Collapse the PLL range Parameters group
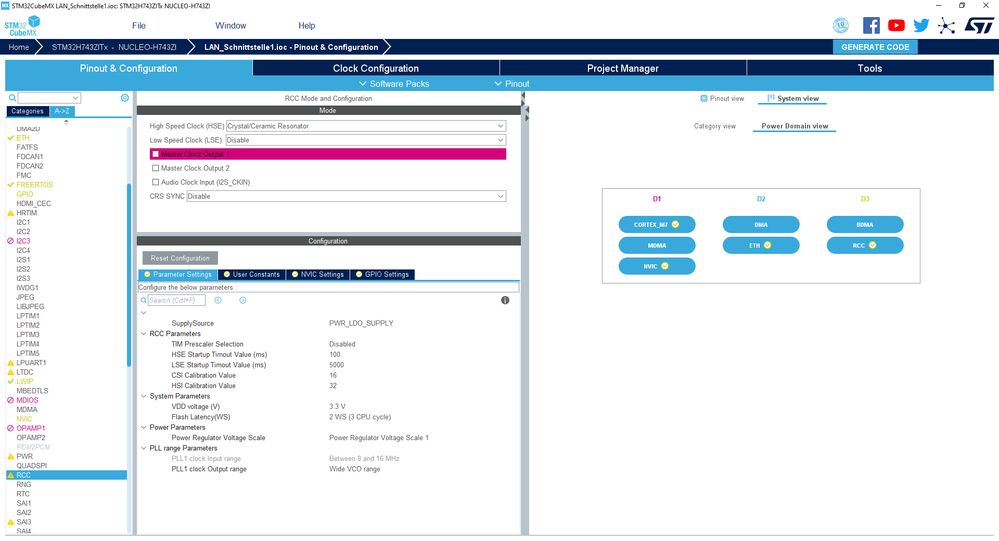The width and height of the screenshot is (999, 541). tap(143, 449)
